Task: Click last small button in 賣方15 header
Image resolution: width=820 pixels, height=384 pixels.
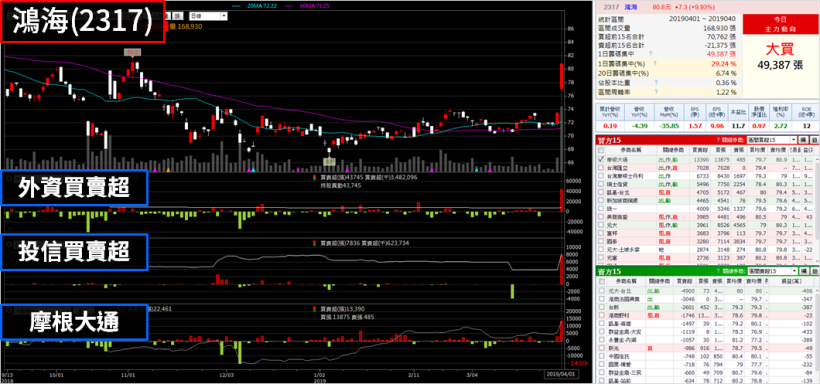Action: pos(814,271)
